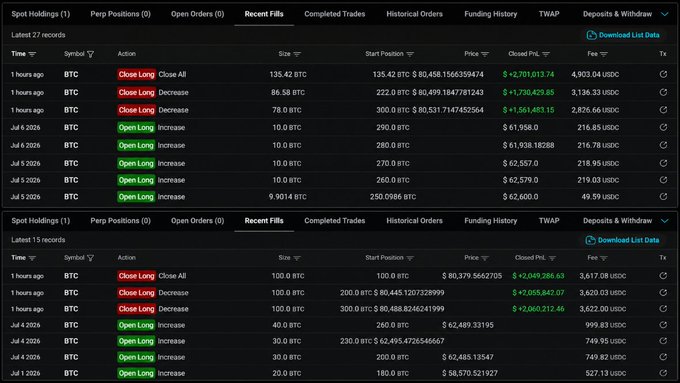Open Tx link for the 216.78 USDC fee row
Screen dimensions: 680x383
663,145
